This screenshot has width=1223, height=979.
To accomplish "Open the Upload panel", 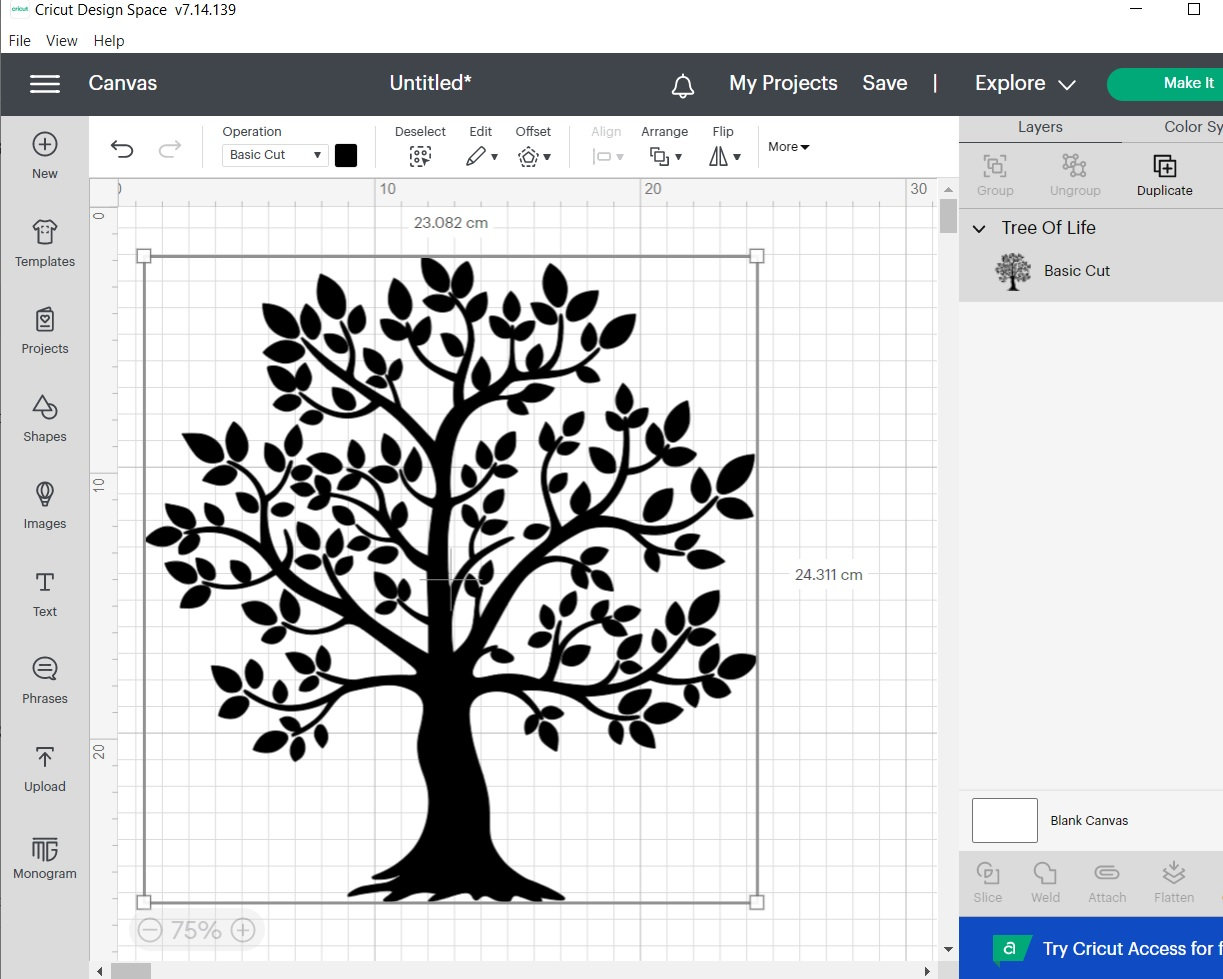I will click(x=44, y=770).
